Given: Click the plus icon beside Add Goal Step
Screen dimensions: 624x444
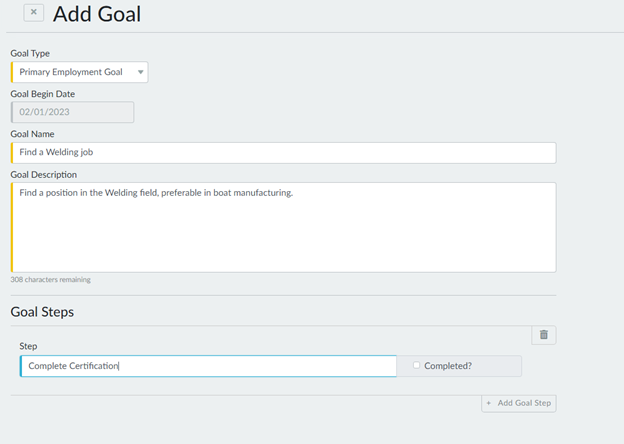Looking at the screenshot, I should 488,403.
